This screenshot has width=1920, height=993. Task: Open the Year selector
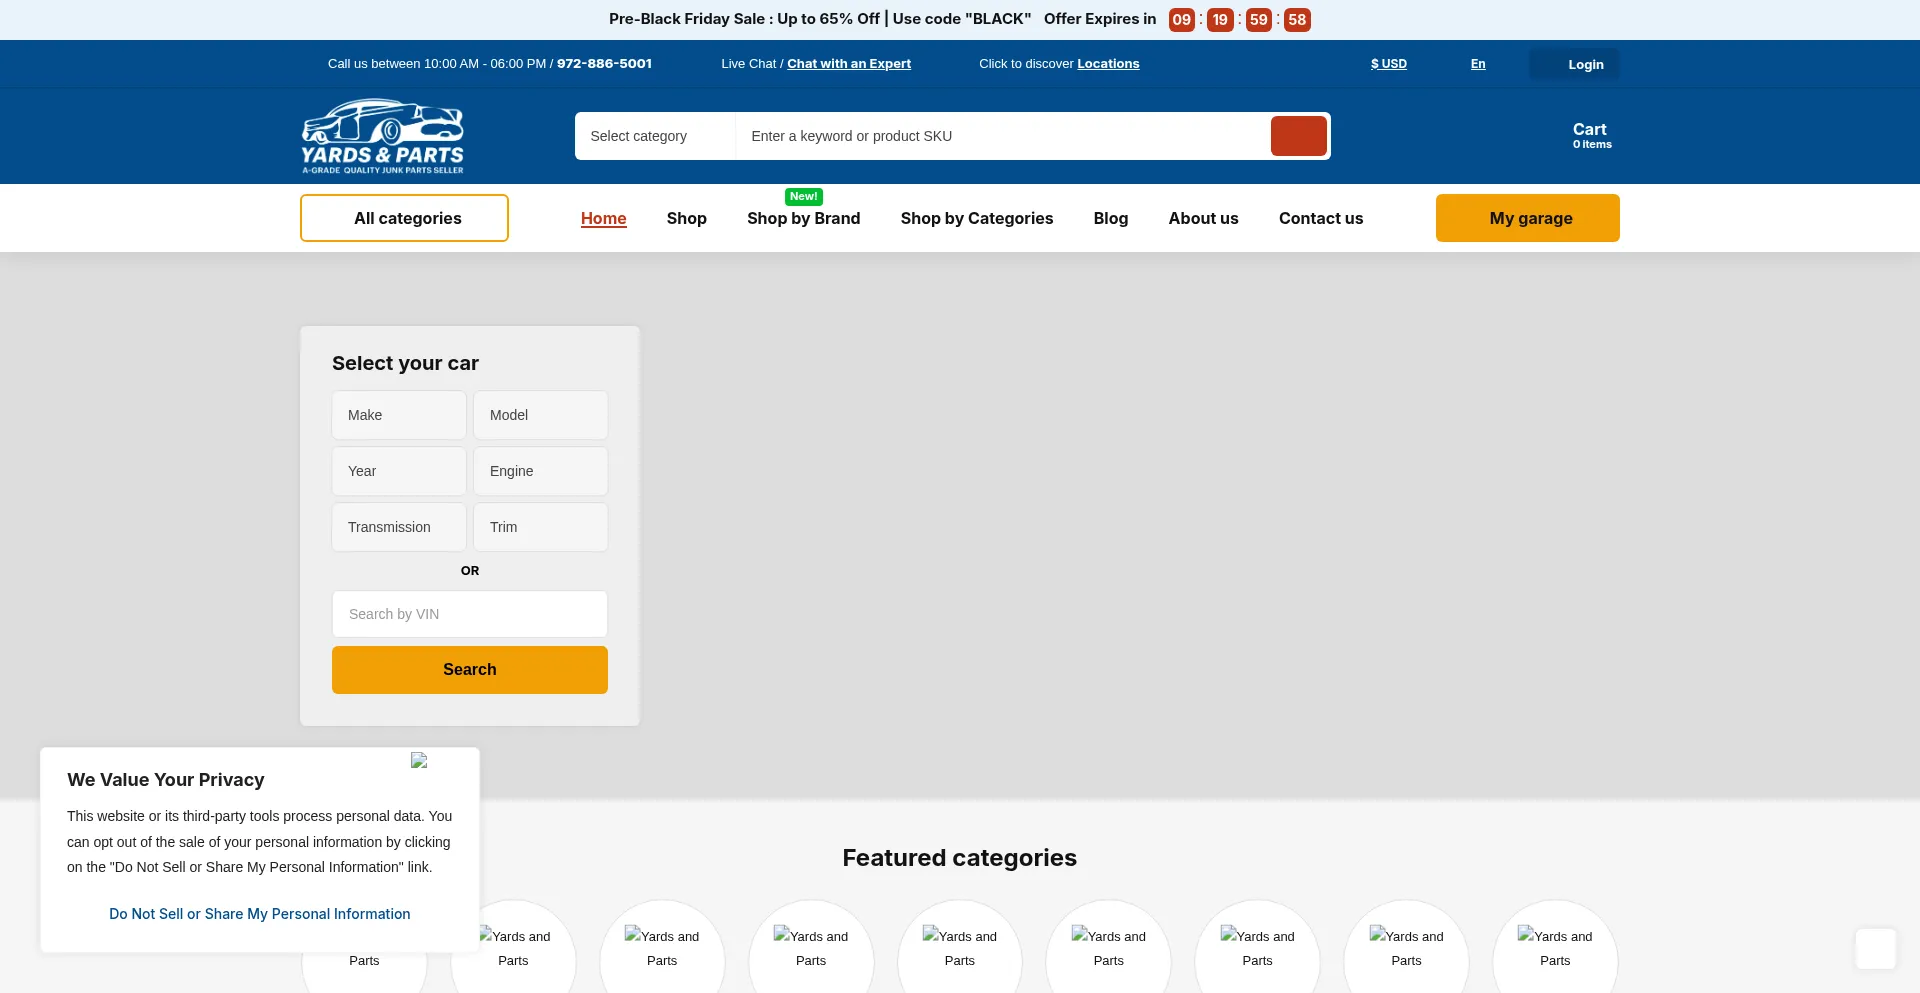coord(399,471)
